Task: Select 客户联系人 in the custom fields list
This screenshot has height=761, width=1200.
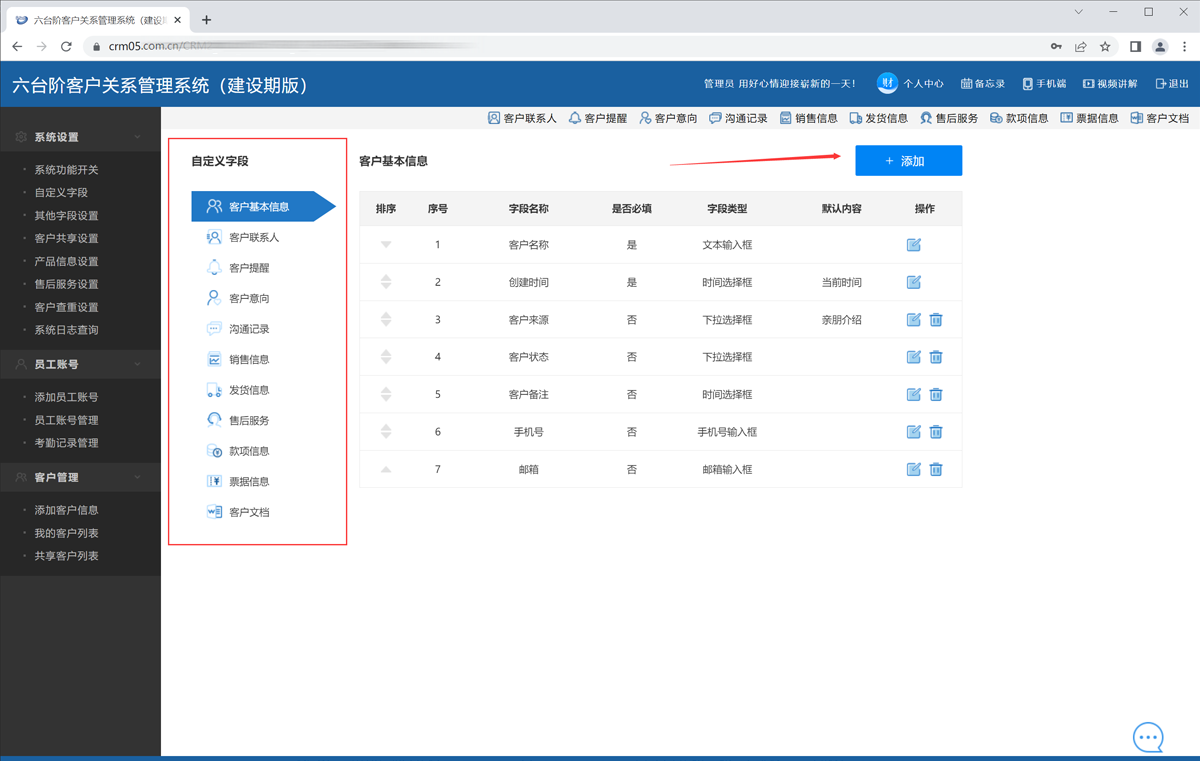Action: coord(243,238)
